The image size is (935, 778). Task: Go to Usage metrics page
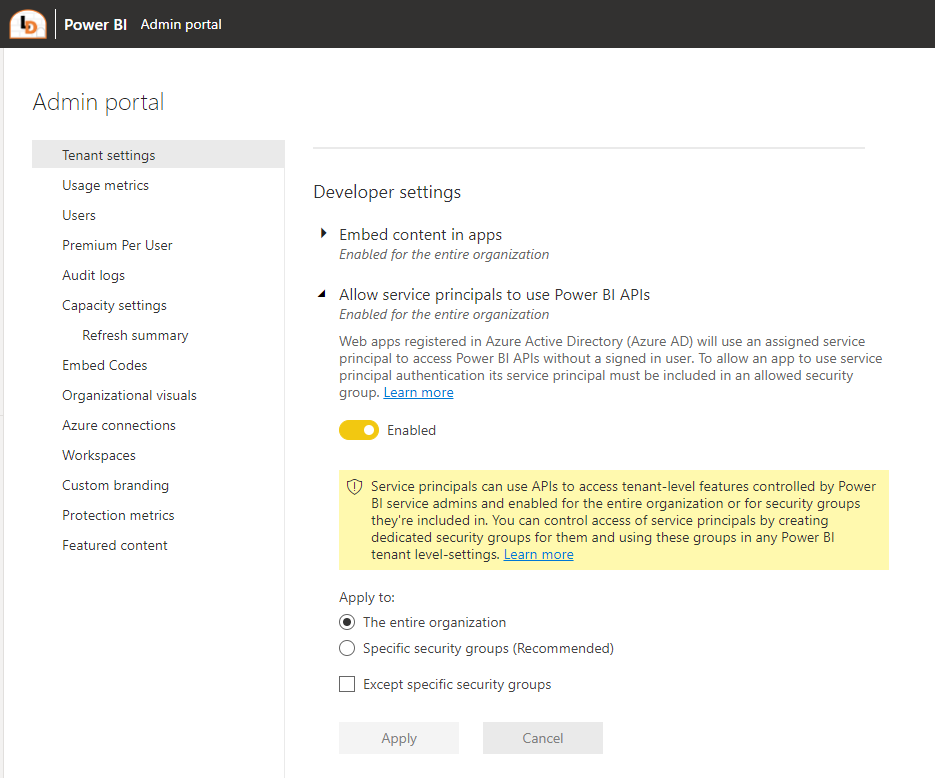click(105, 185)
